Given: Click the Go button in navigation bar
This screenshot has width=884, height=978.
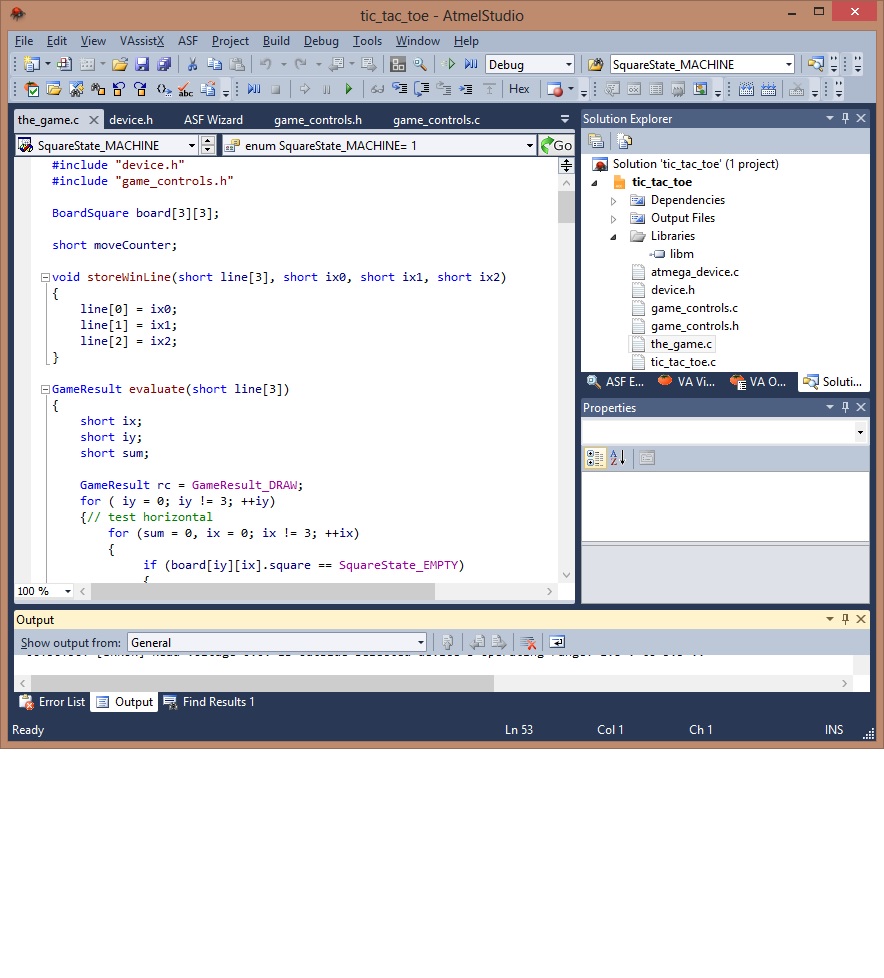Looking at the screenshot, I should point(556,145).
